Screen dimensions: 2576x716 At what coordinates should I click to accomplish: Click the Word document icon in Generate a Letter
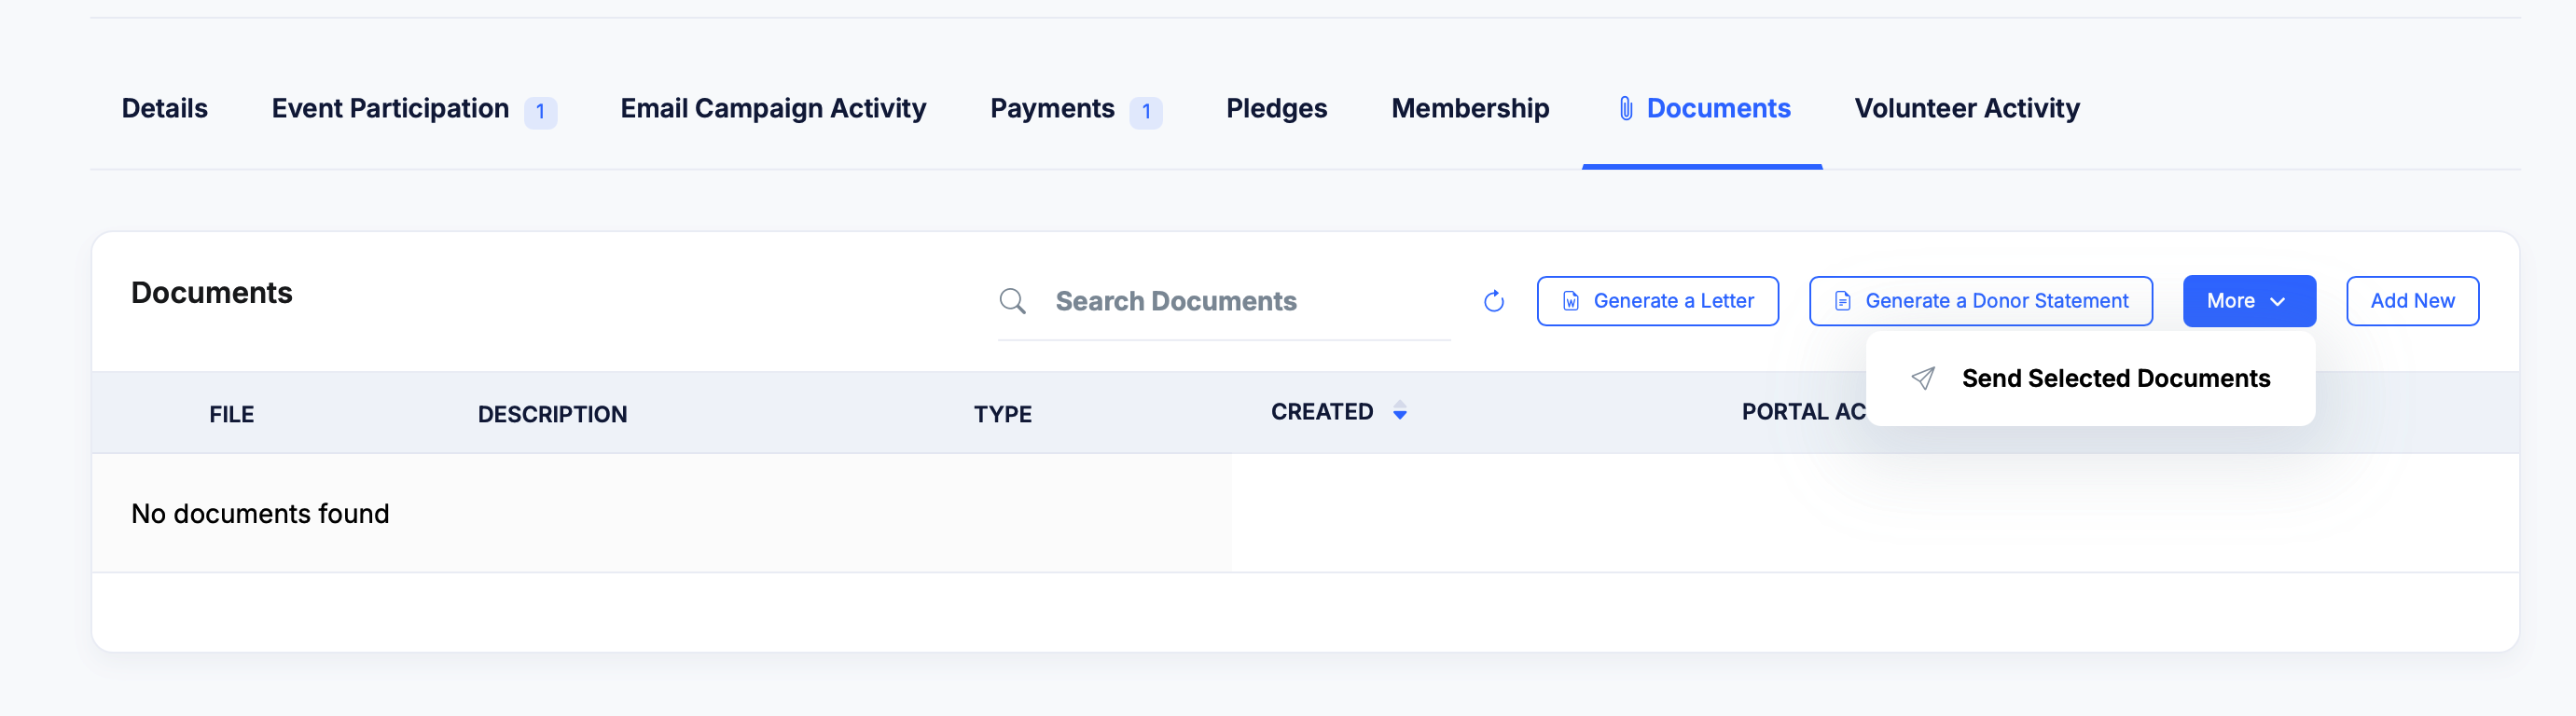[1570, 301]
